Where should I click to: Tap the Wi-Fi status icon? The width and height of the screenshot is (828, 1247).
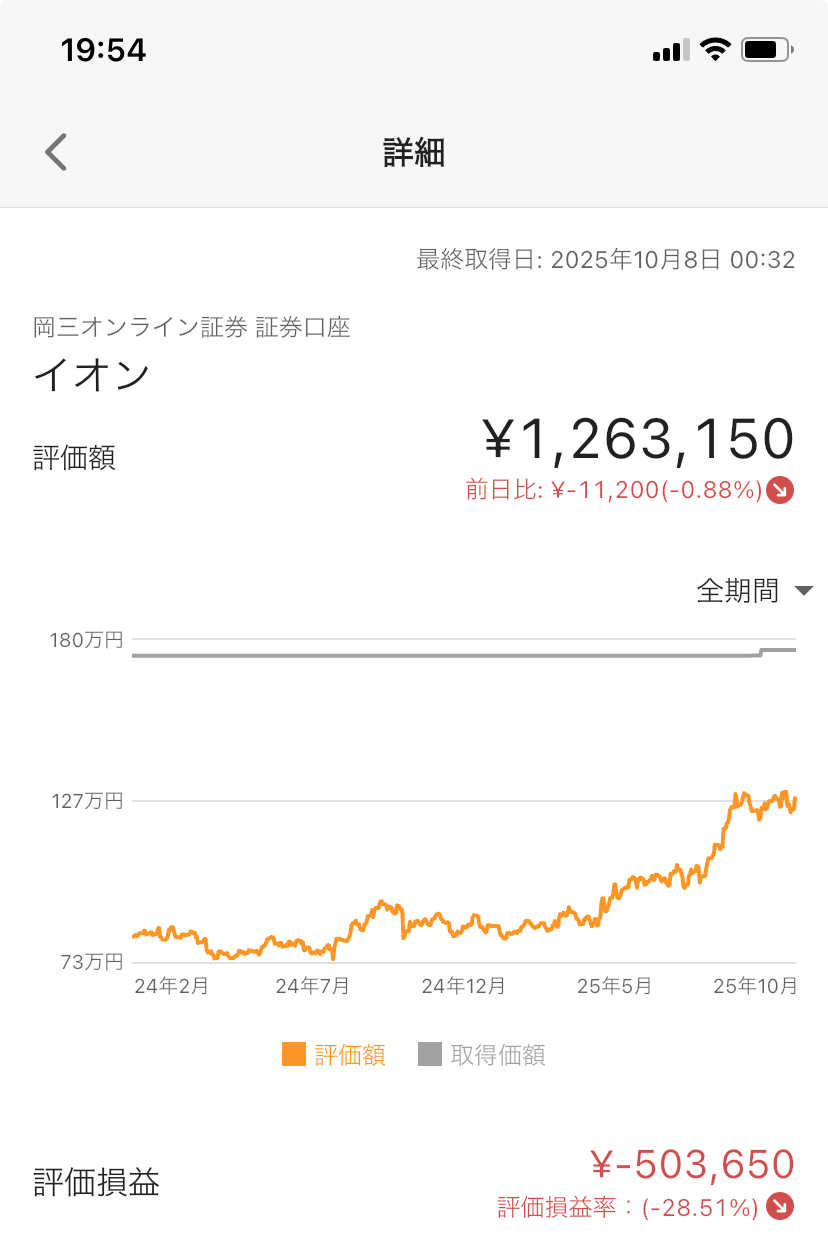[x=715, y=50]
